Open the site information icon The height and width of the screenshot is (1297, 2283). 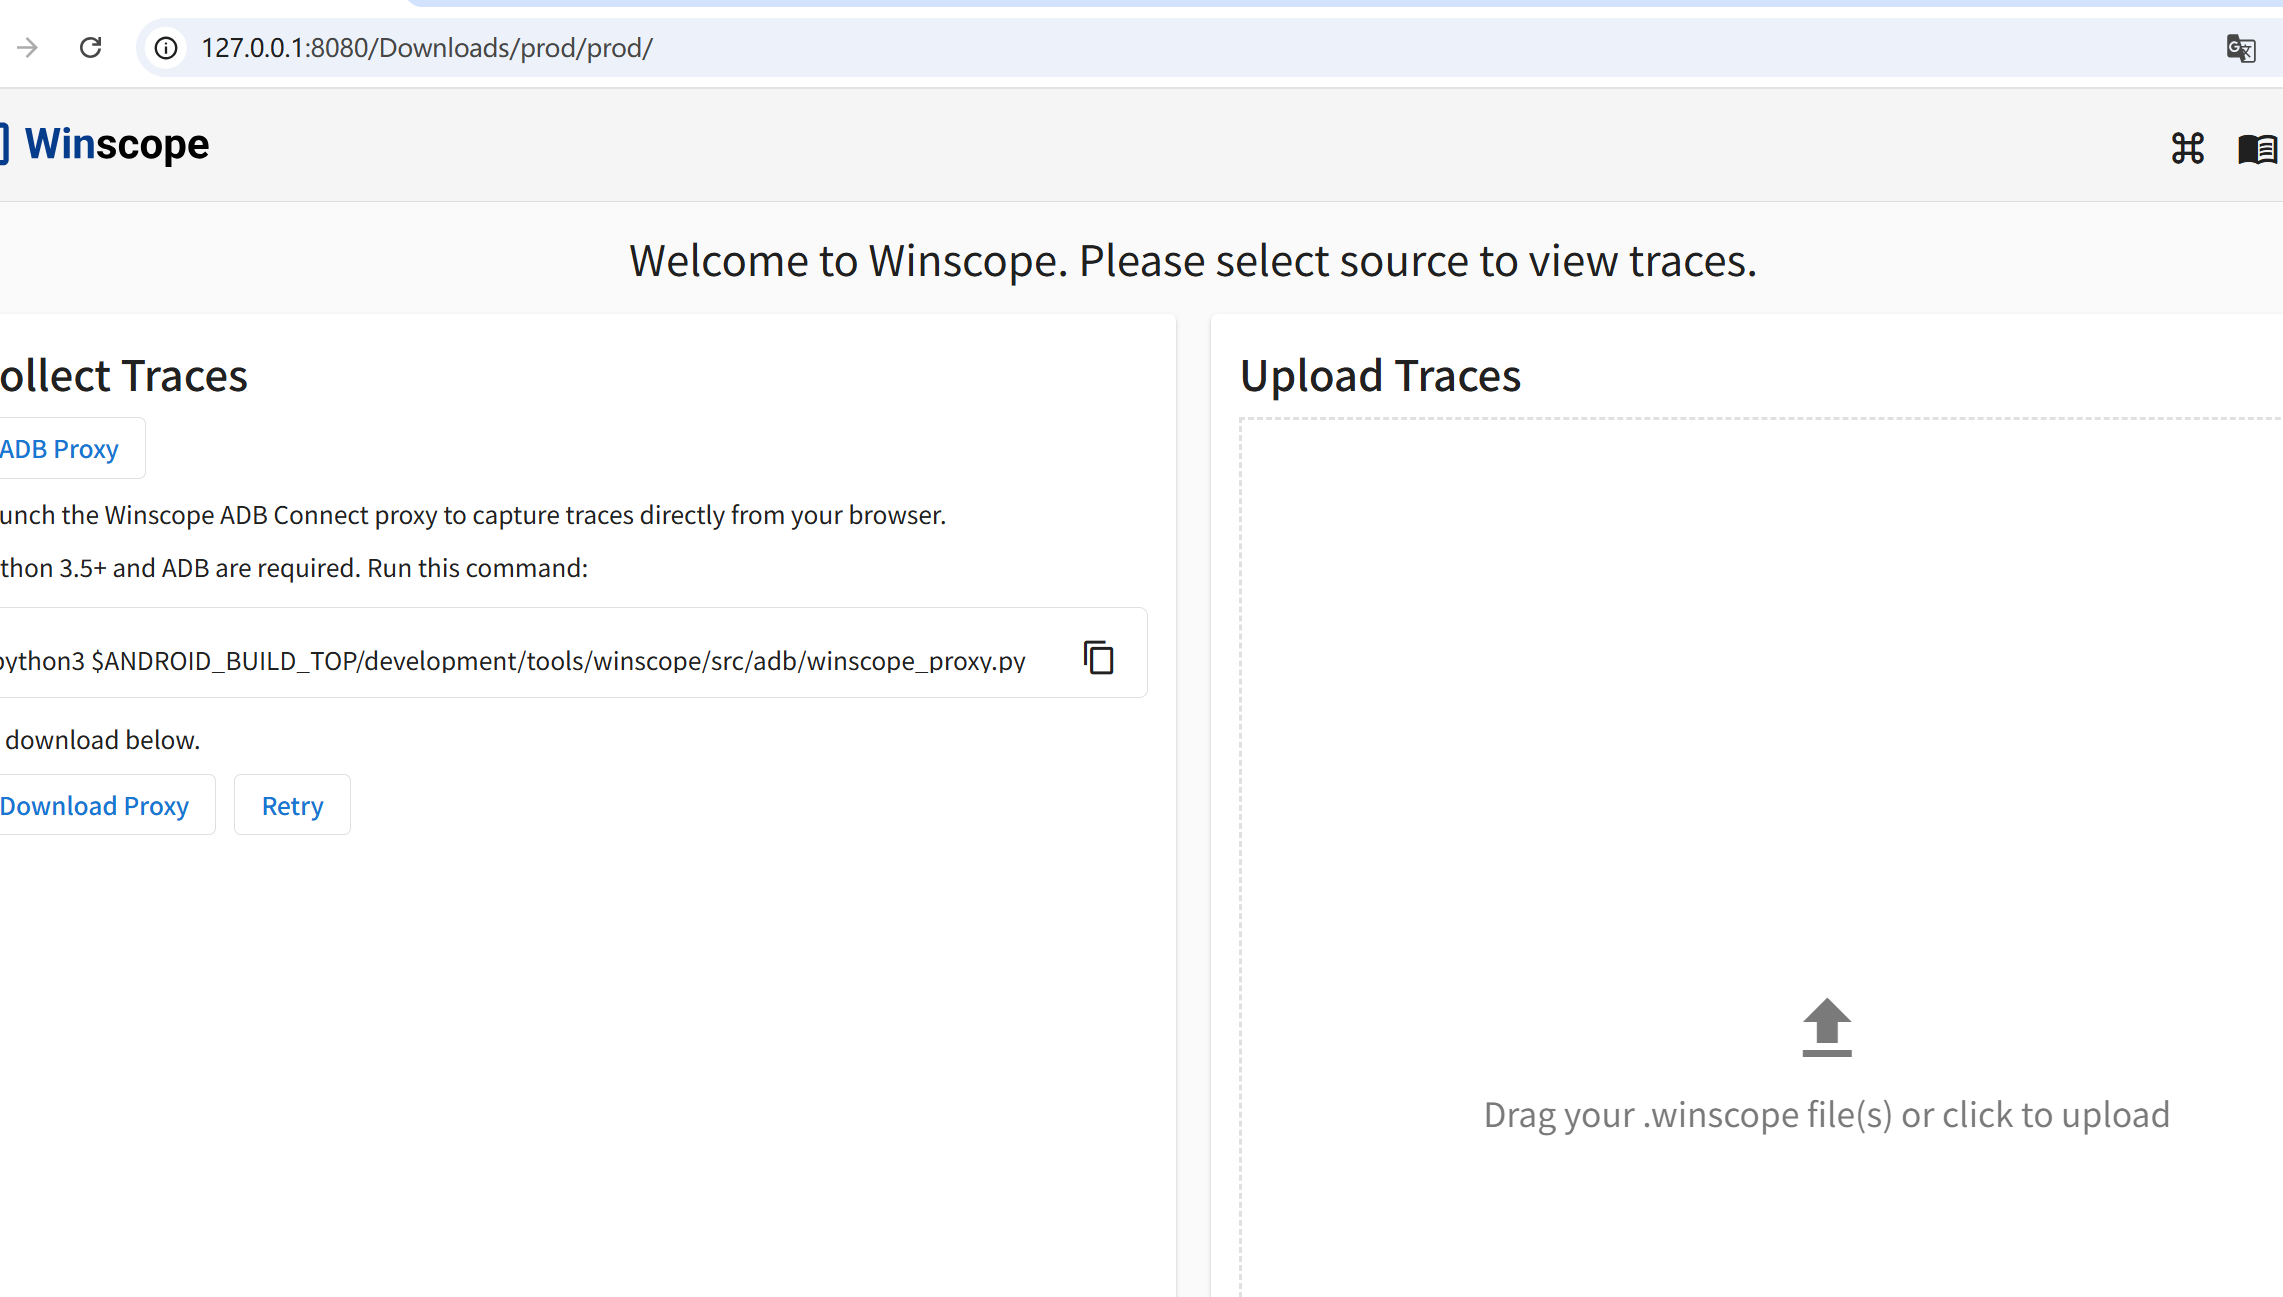point(166,47)
